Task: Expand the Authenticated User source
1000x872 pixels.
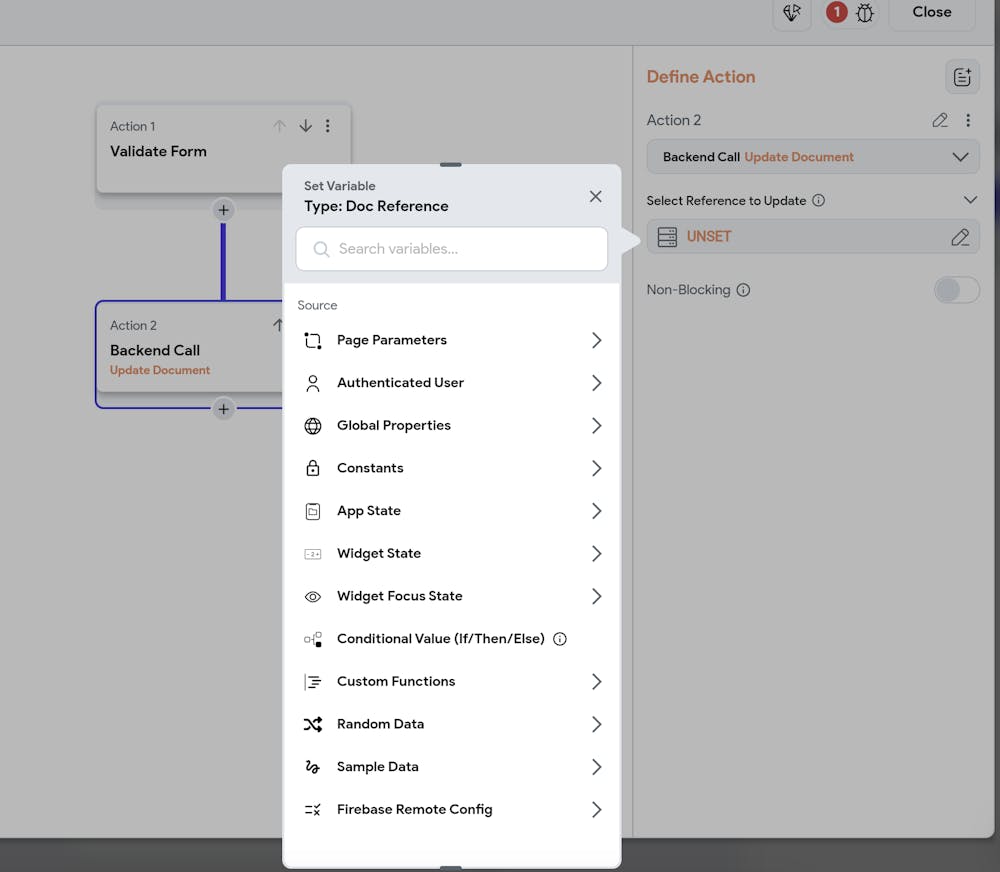Action: click(452, 383)
